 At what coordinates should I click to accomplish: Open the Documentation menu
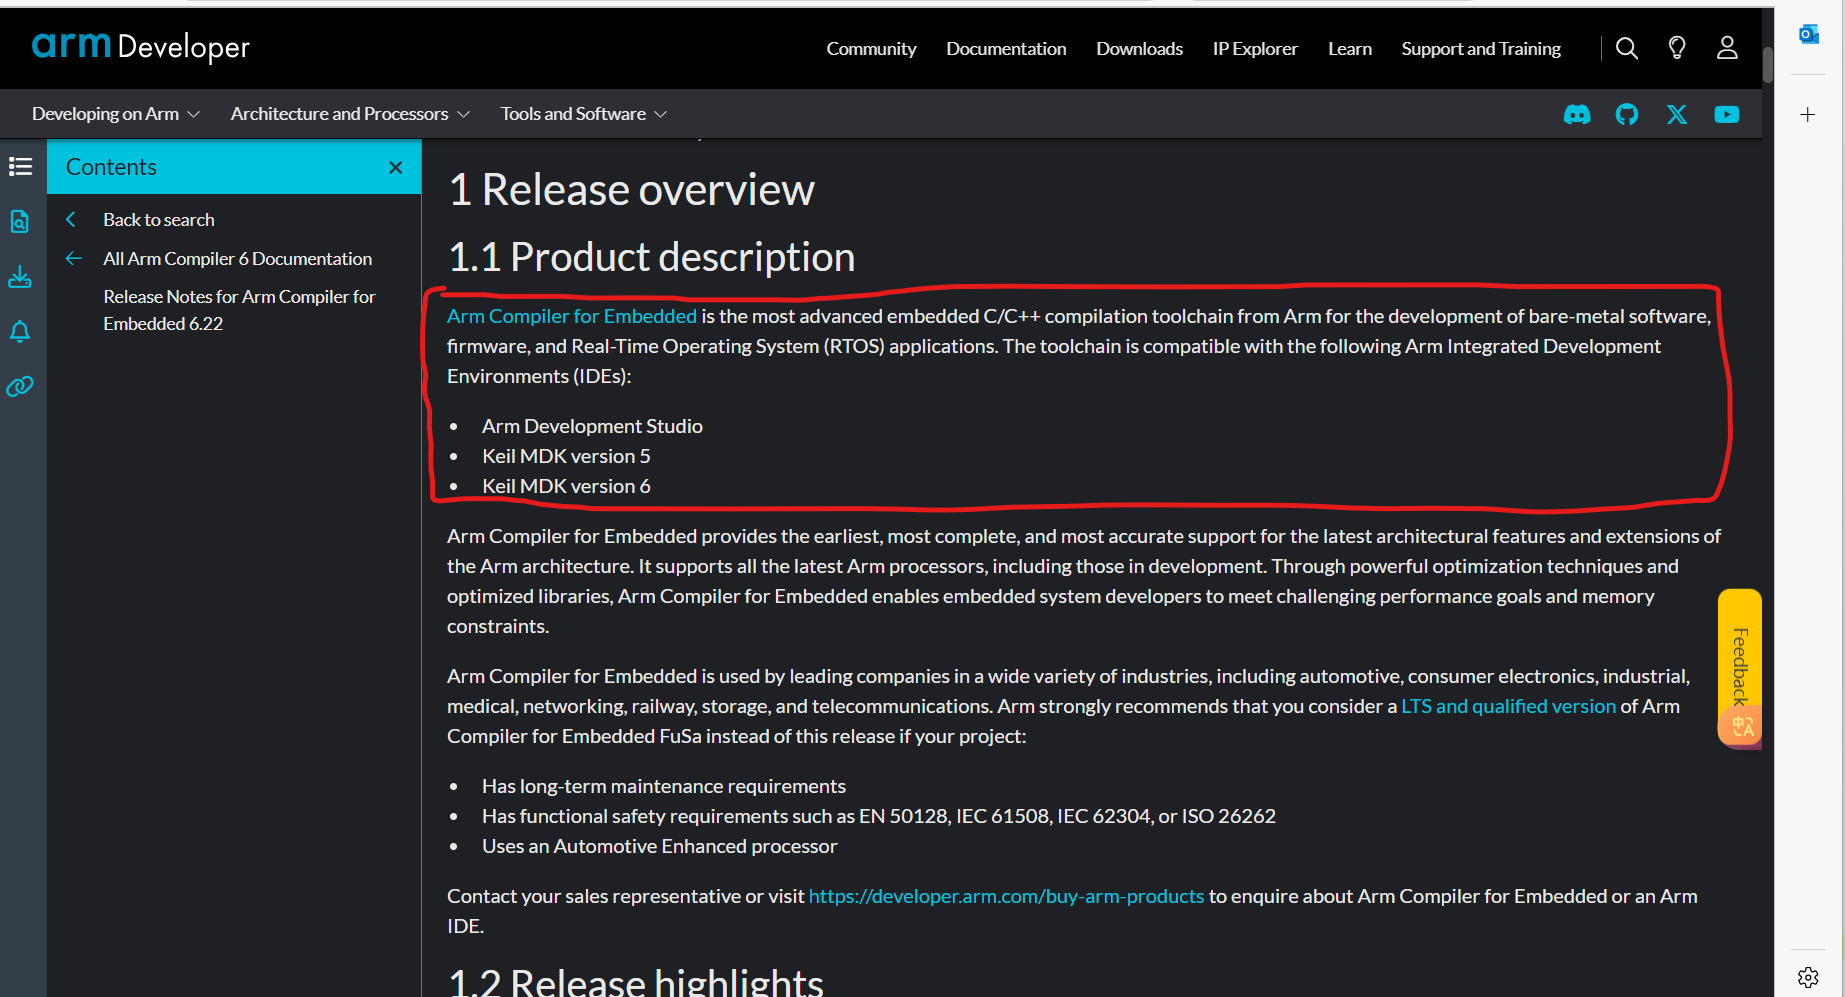click(x=1006, y=48)
